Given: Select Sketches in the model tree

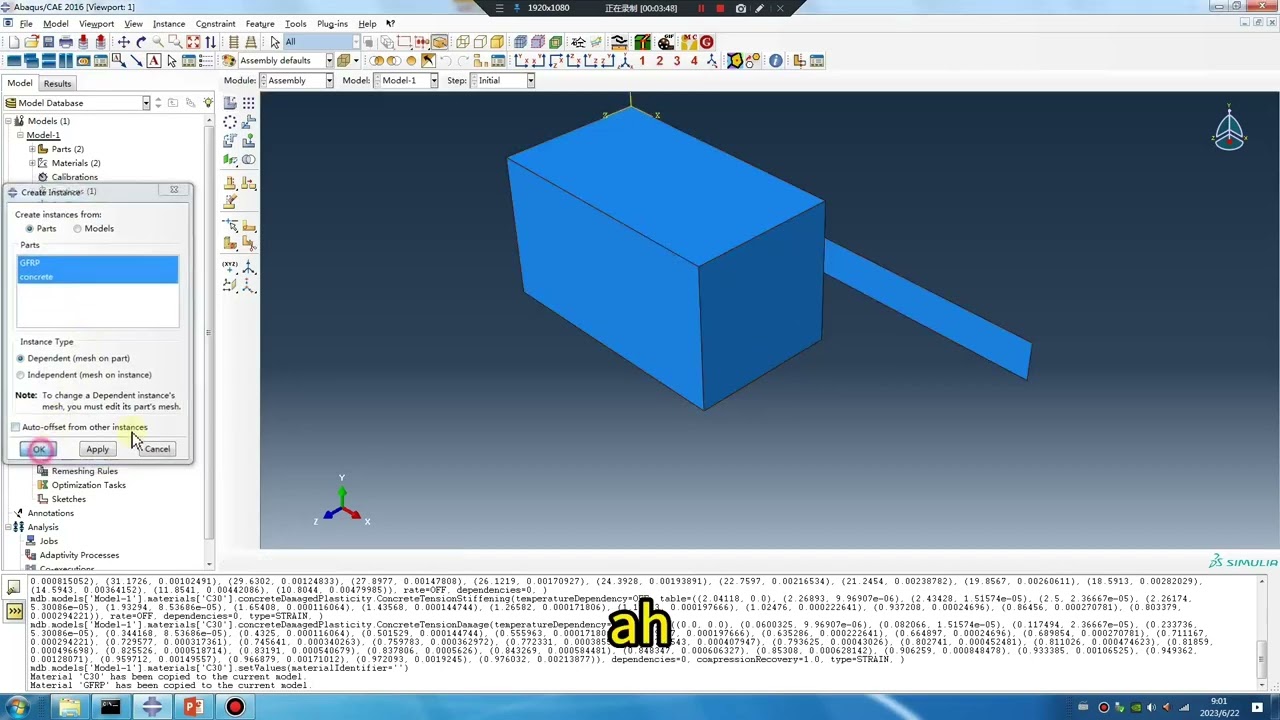Looking at the screenshot, I should pos(68,499).
